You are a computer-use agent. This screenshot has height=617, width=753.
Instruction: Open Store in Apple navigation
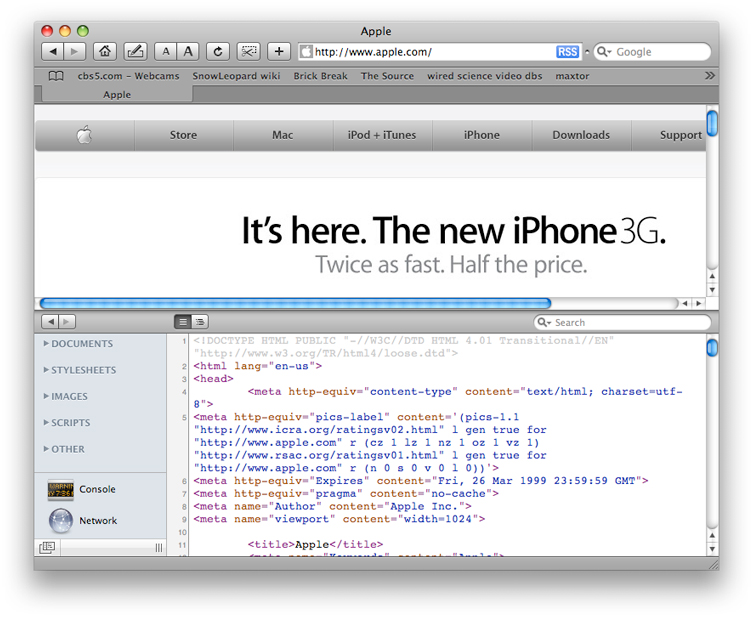click(x=183, y=135)
